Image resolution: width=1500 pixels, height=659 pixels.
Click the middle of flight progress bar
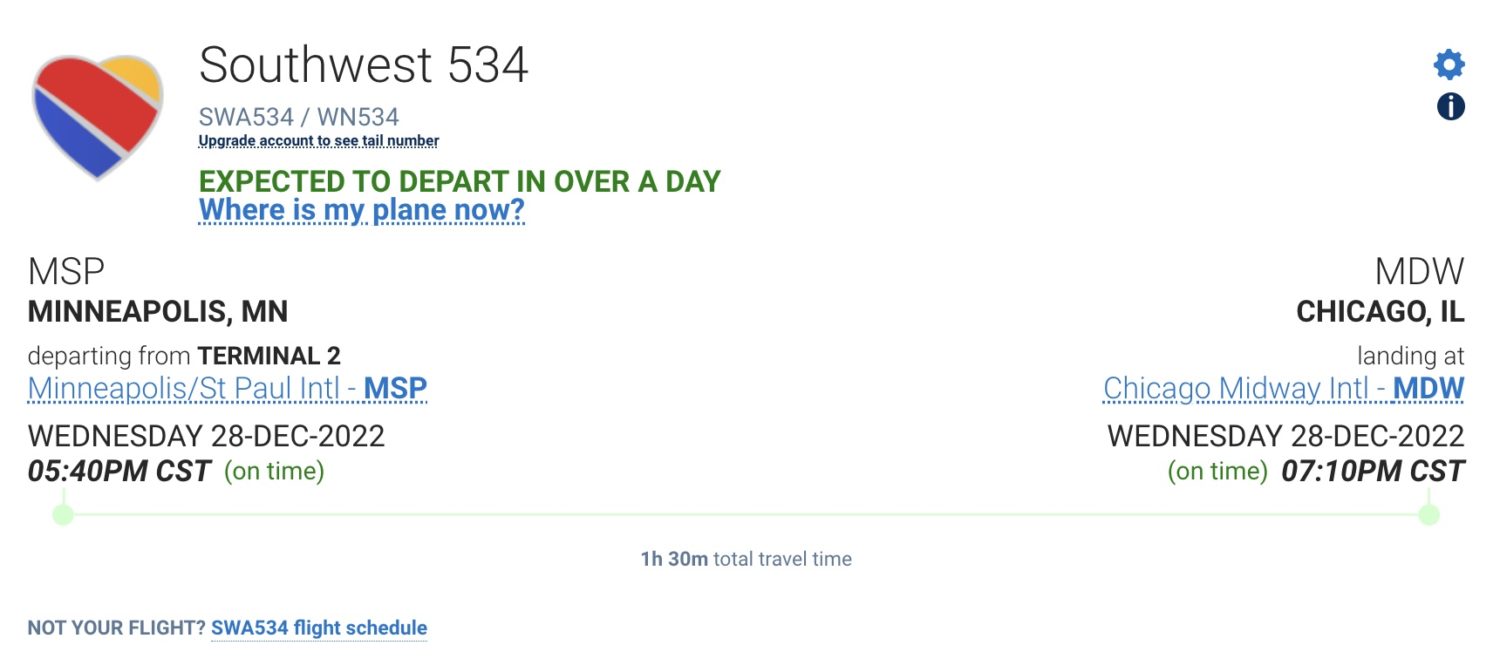746,515
